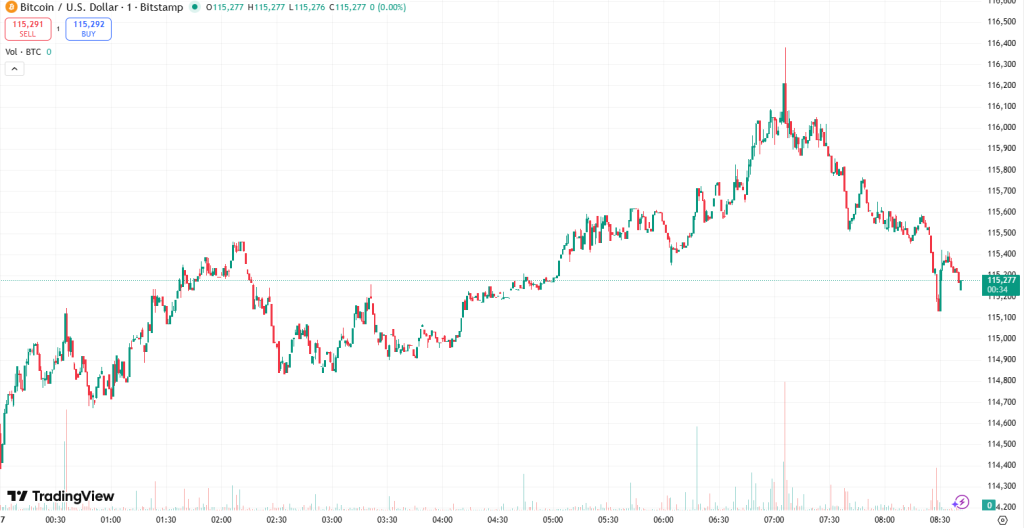The image size is (1024, 528).
Task: Click the green volume value label on price axis
Action: [988, 506]
